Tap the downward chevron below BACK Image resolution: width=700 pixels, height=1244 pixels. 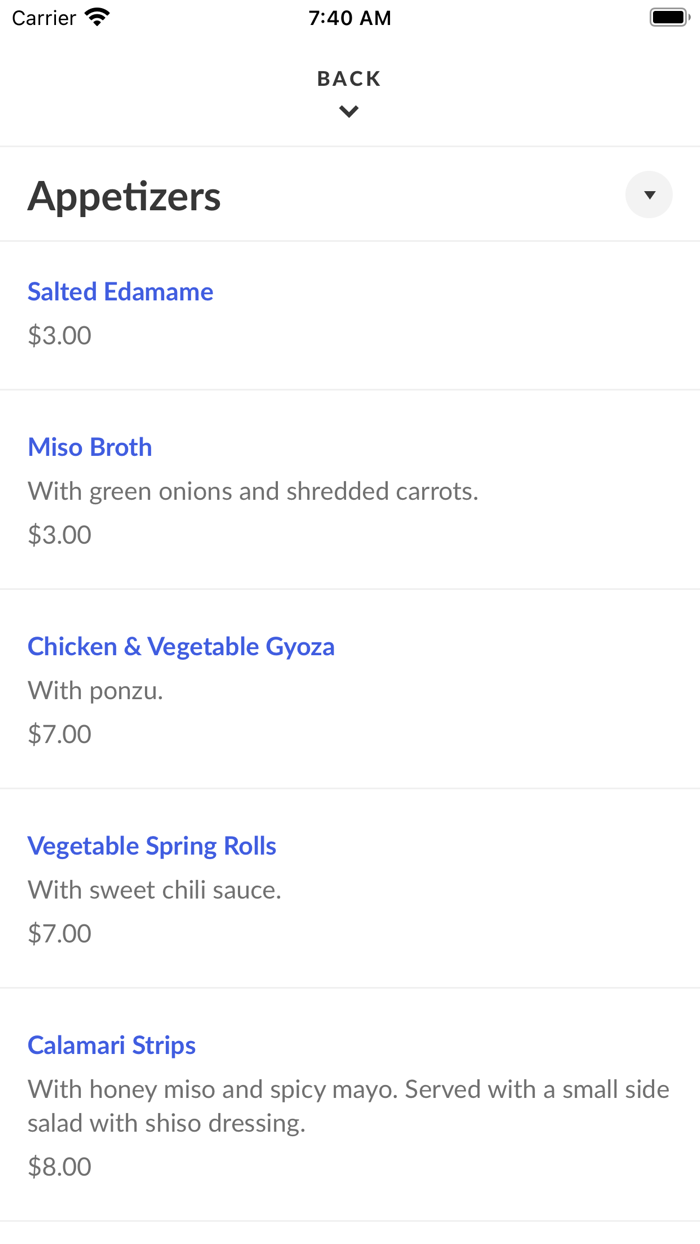point(348,111)
